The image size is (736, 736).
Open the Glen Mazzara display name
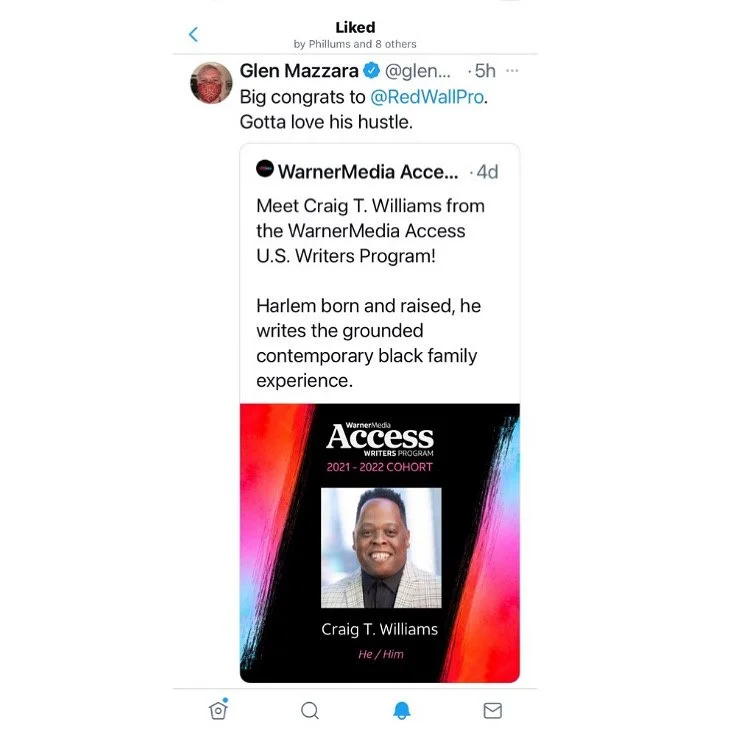[299, 71]
